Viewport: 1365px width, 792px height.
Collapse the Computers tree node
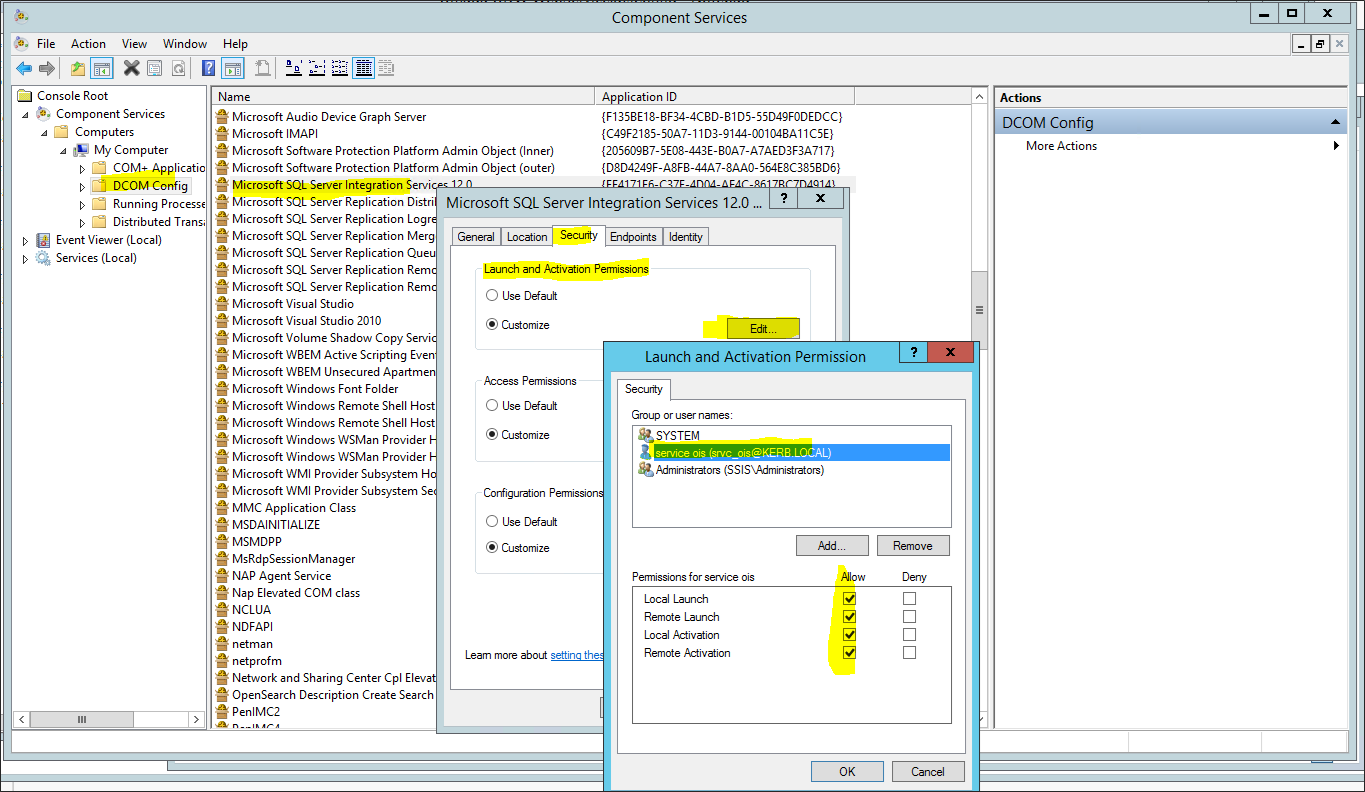[x=44, y=132]
